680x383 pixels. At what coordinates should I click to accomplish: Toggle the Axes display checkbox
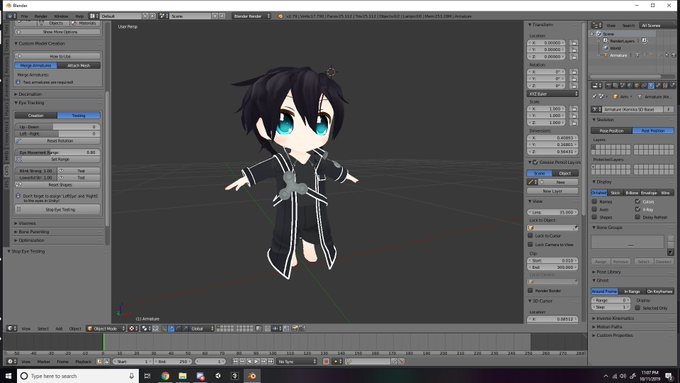coord(595,209)
